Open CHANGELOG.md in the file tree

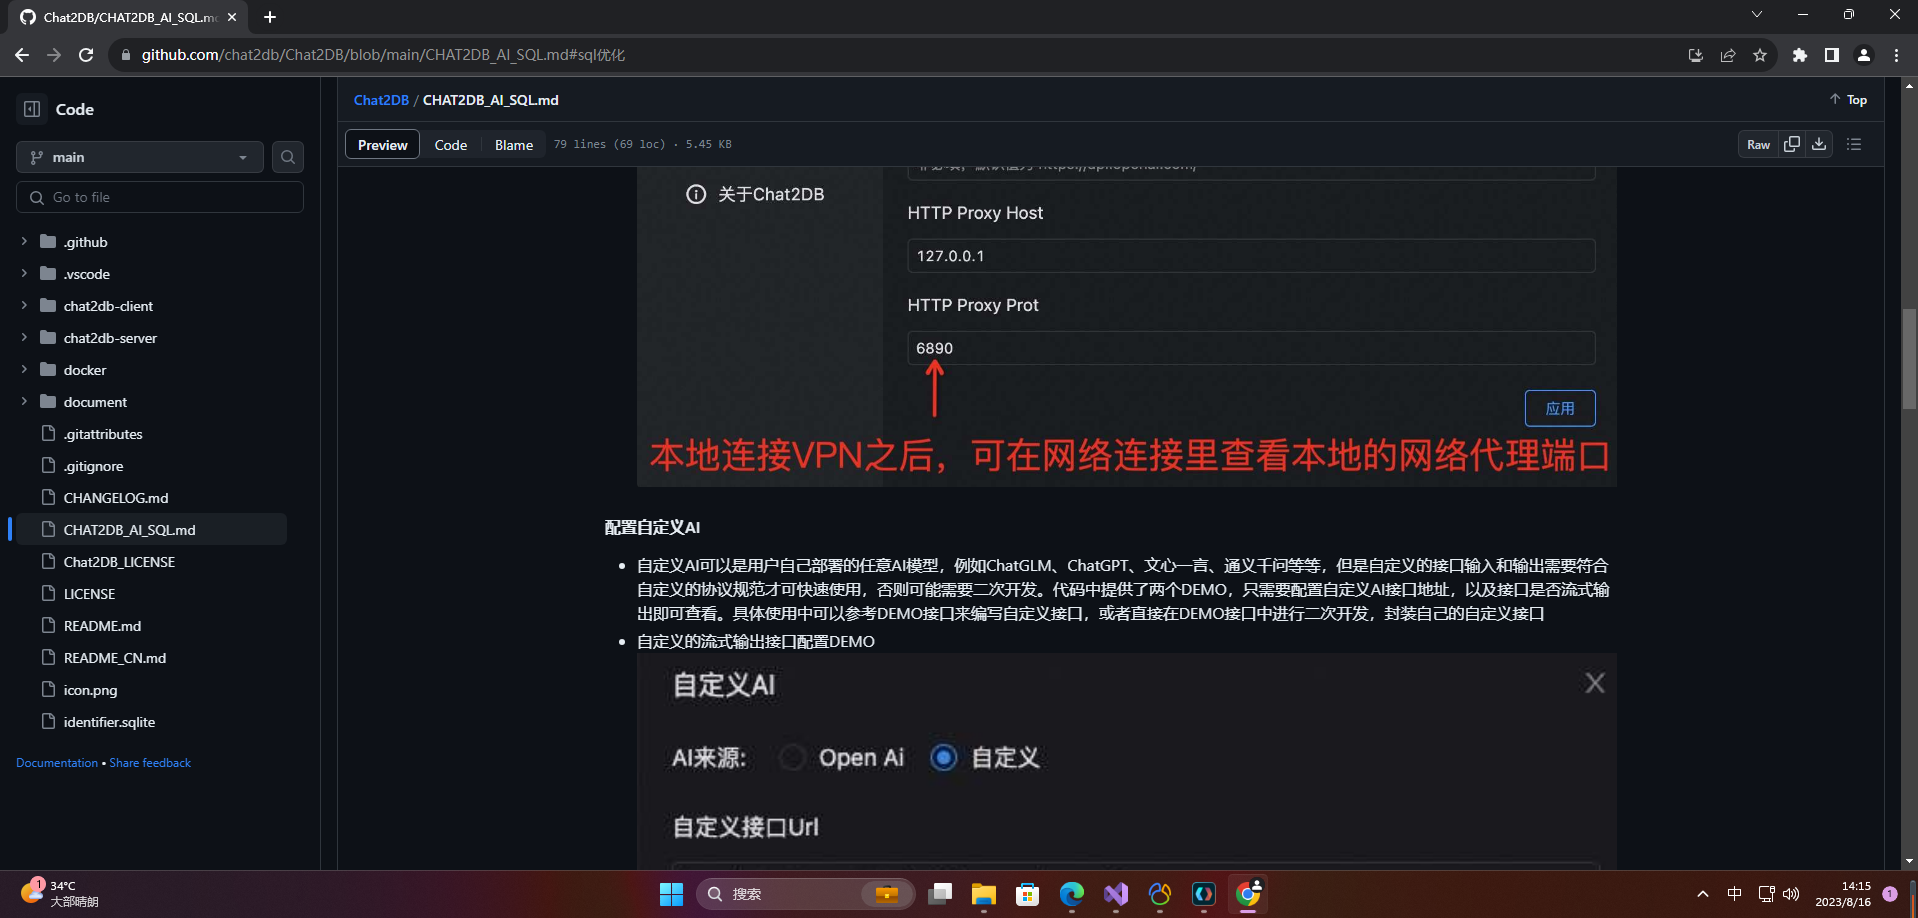tap(116, 498)
